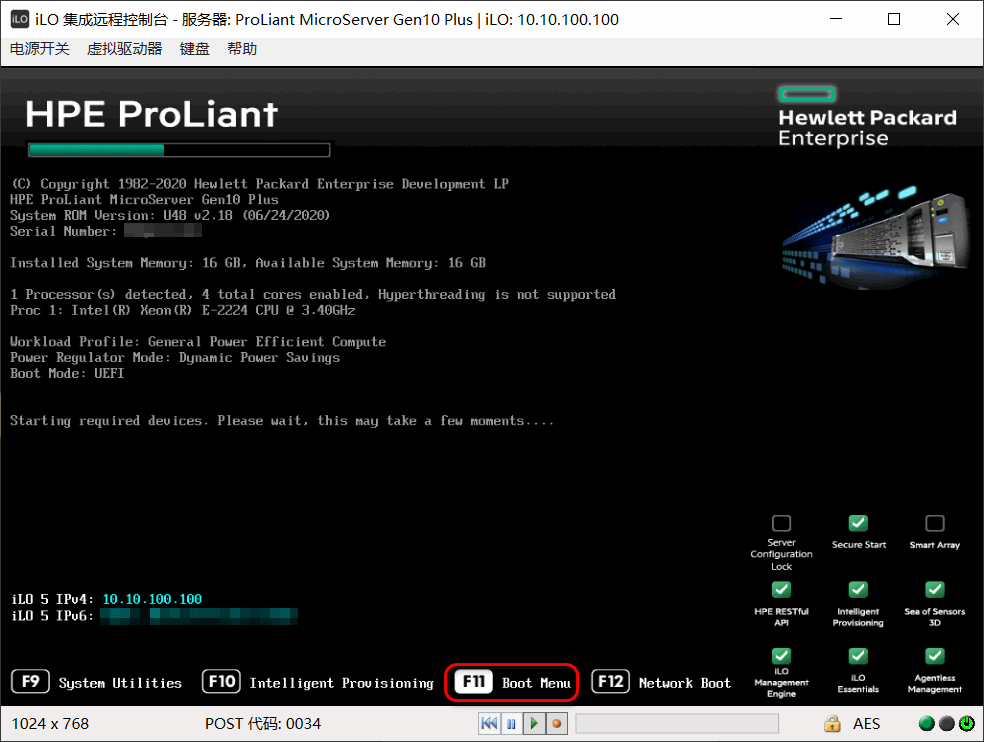Click the F12 Network Boot key
The height and width of the screenshot is (742, 984).
(x=610, y=682)
